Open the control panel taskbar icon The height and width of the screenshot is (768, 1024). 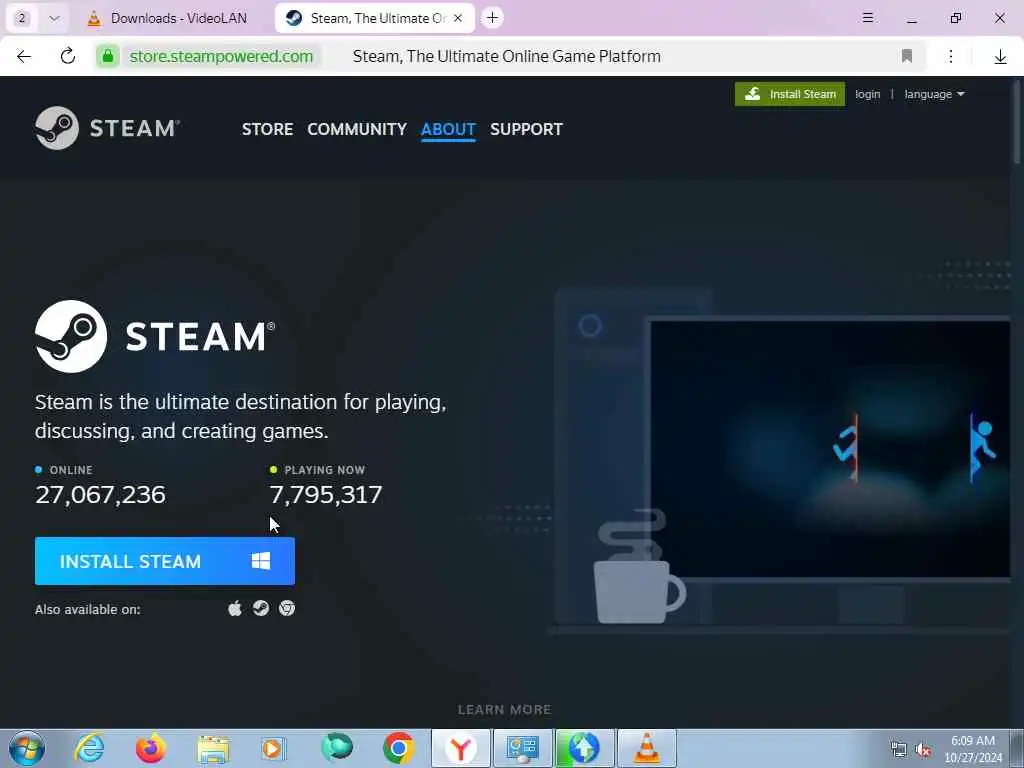point(522,748)
